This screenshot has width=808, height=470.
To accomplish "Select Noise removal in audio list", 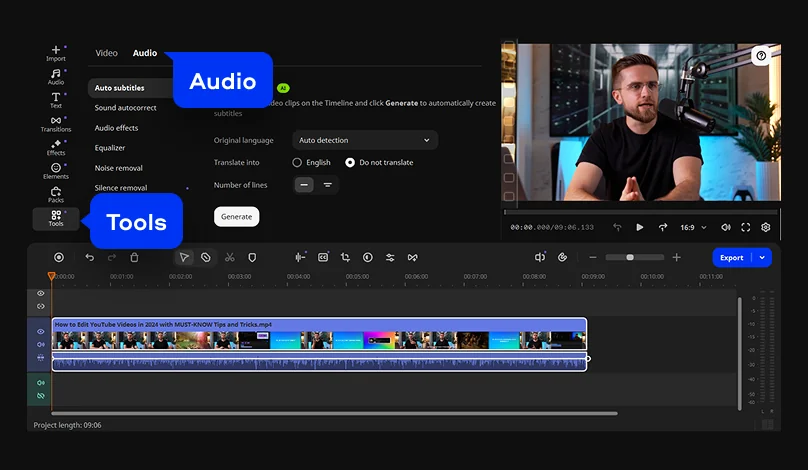I will point(118,168).
